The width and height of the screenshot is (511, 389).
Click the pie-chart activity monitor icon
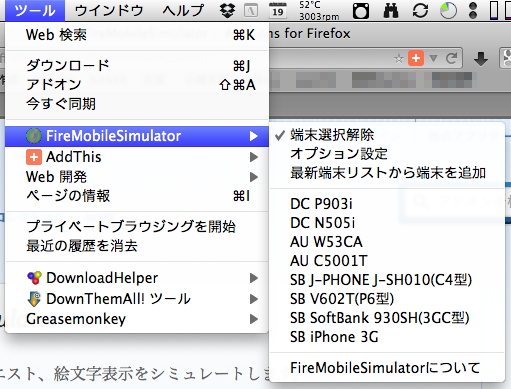pyautogui.click(x=448, y=10)
